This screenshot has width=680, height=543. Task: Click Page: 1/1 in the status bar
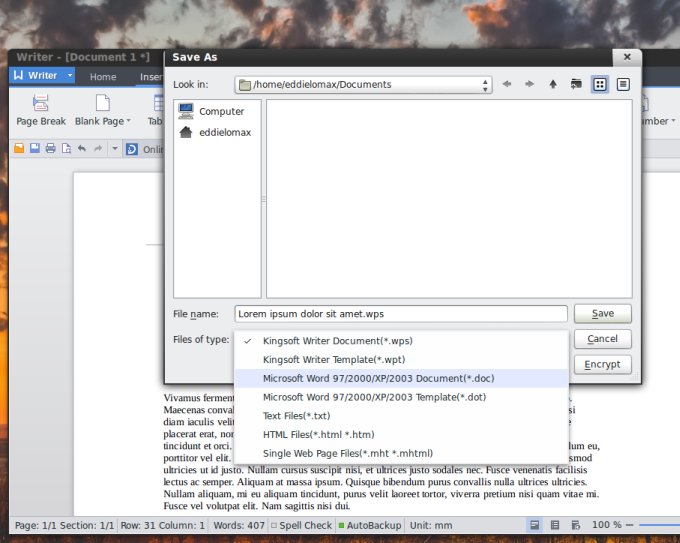(x=36, y=525)
